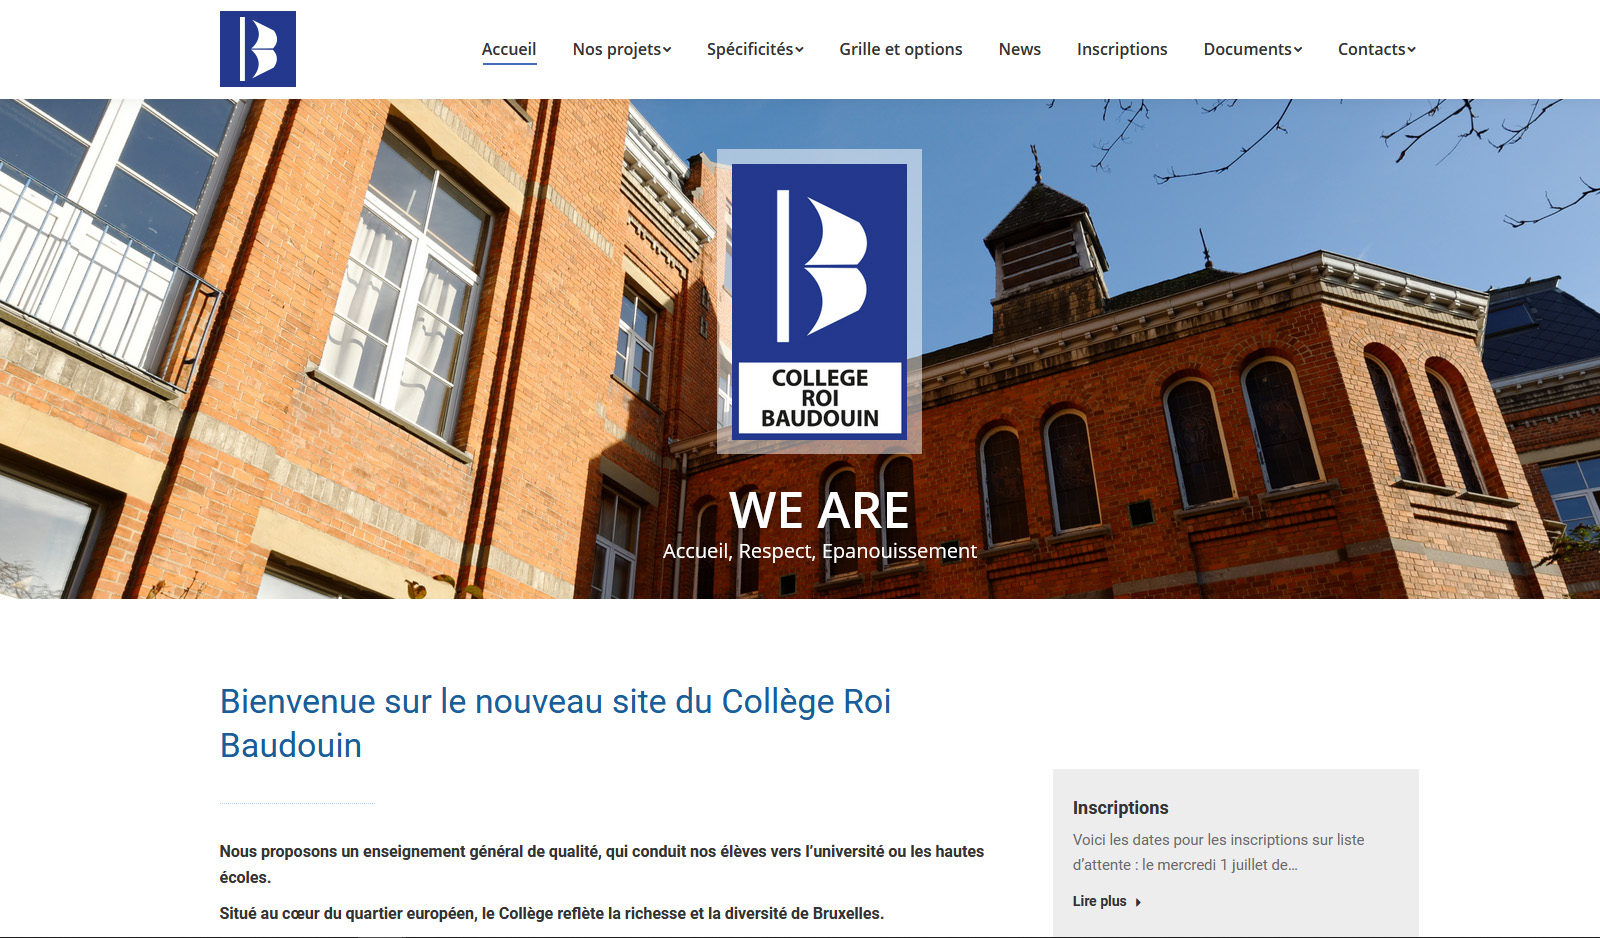Go to the Accueil menu item
This screenshot has height=938, width=1600.
509,49
